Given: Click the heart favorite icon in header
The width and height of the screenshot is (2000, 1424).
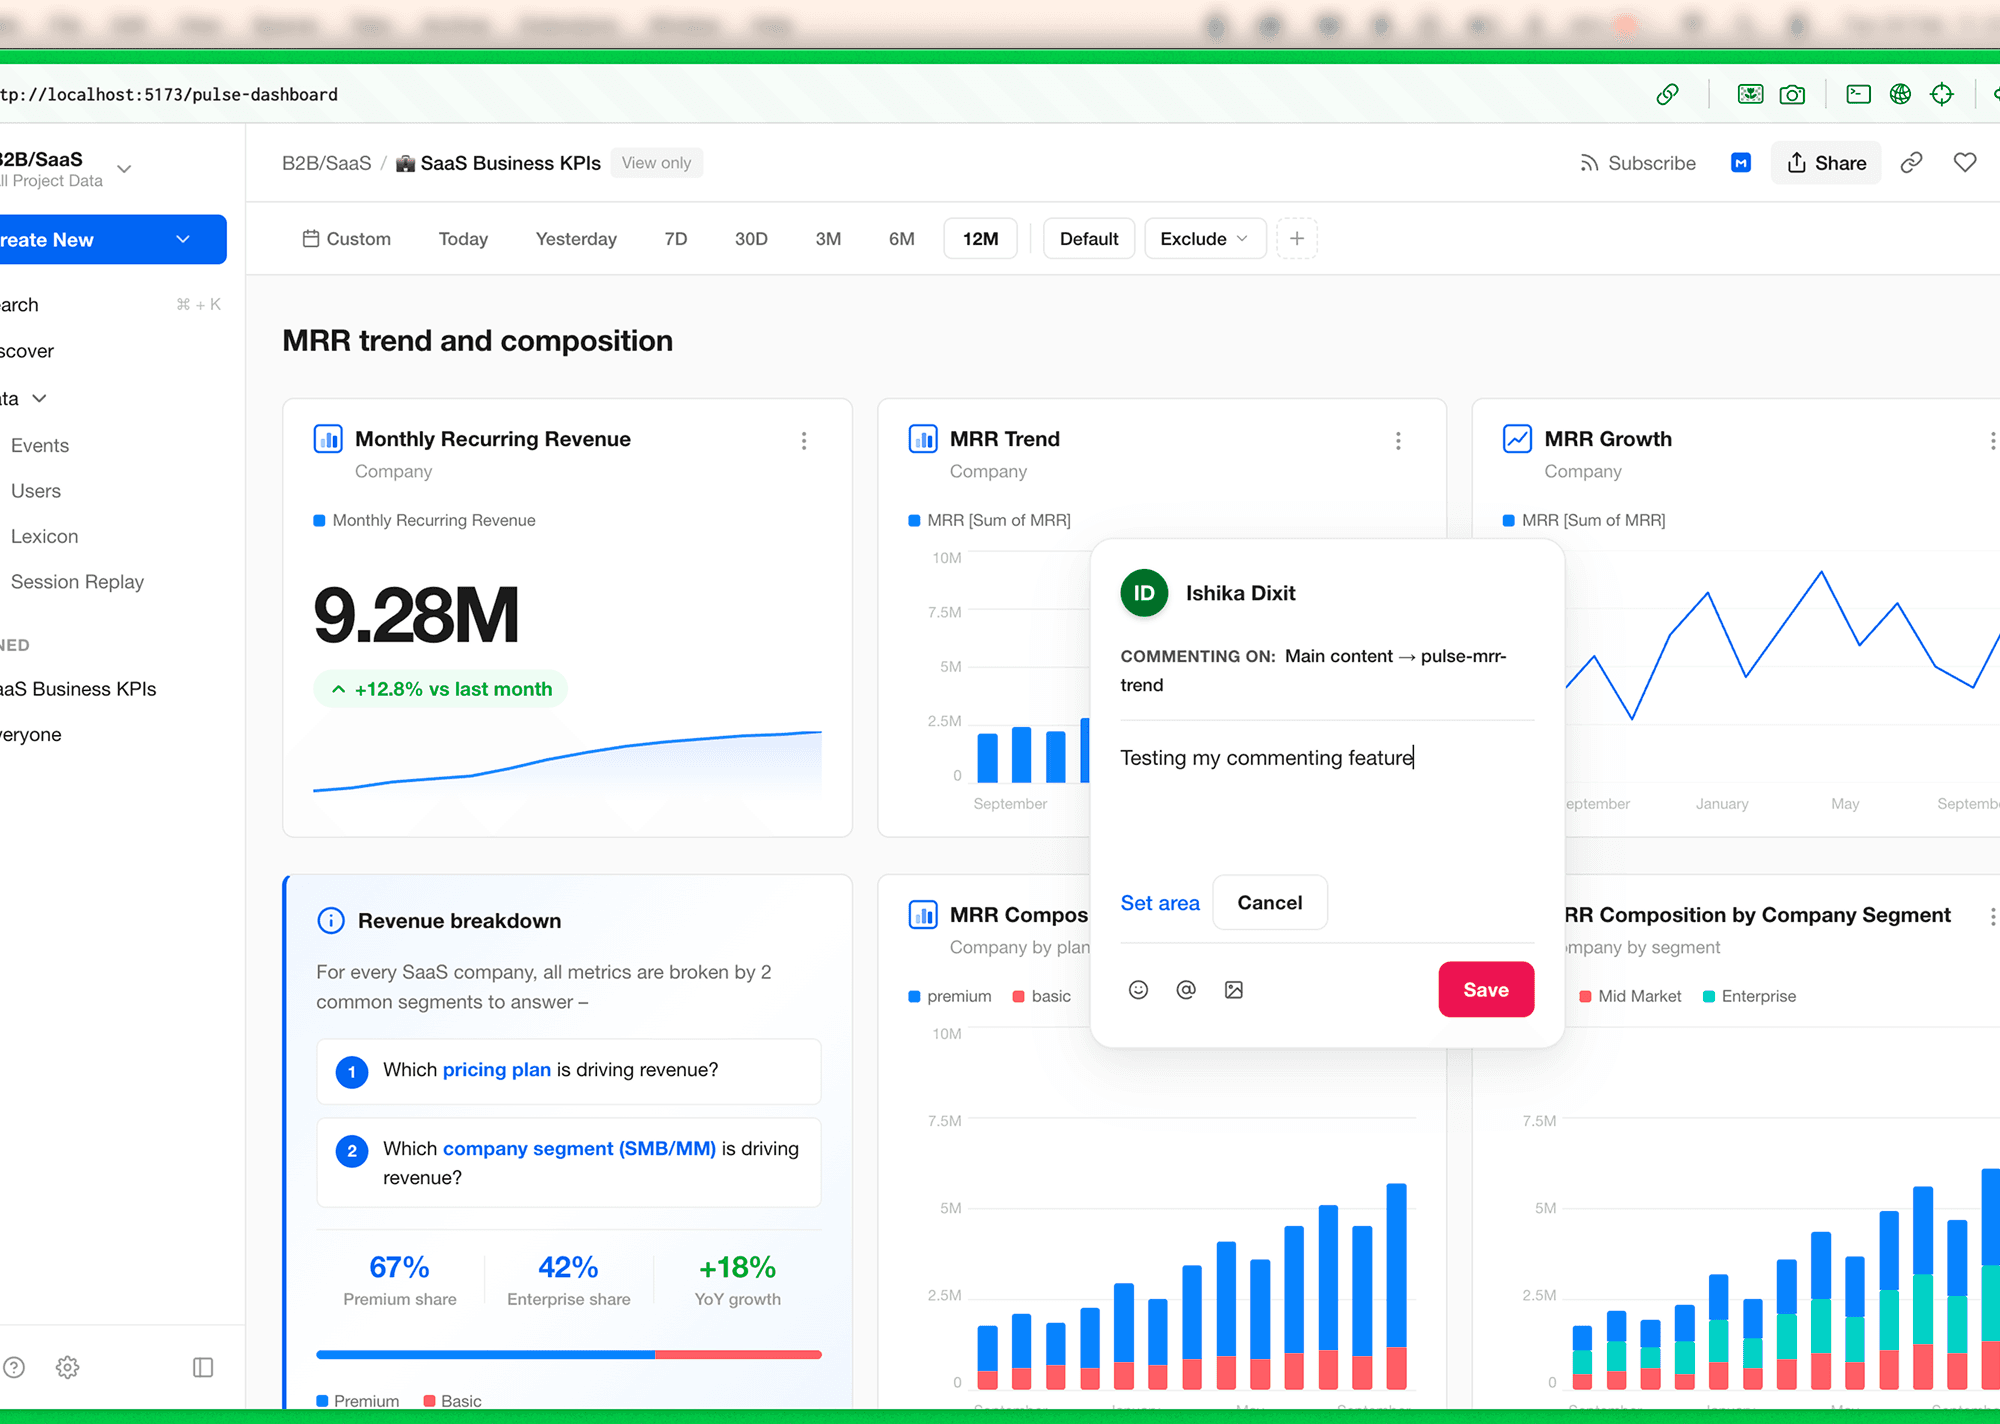Looking at the screenshot, I should click(x=1965, y=163).
